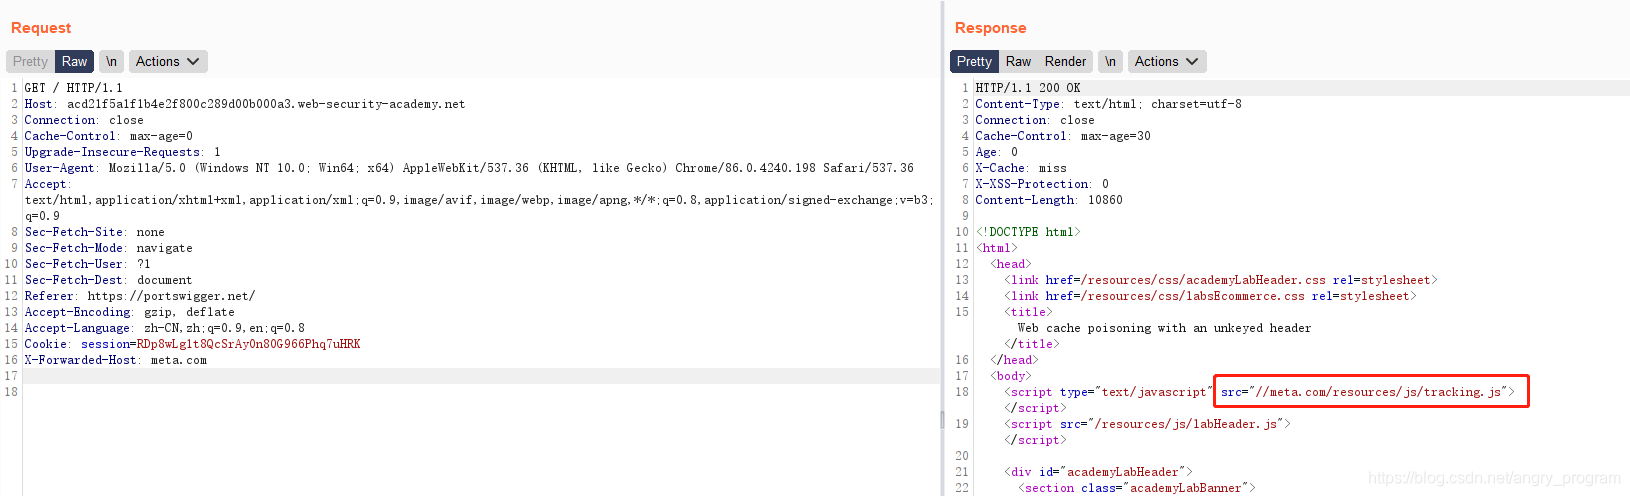The image size is (1630, 496).
Task: Click the DOCTYPE html line in response
Action: (1028, 232)
